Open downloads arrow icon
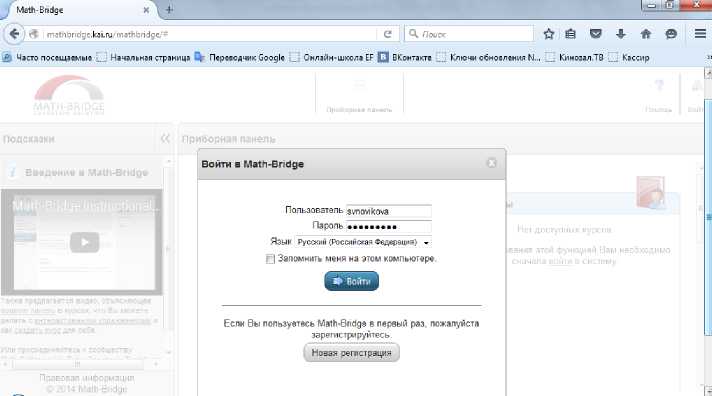This screenshot has width=712, height=396. (x=621, y=34)
